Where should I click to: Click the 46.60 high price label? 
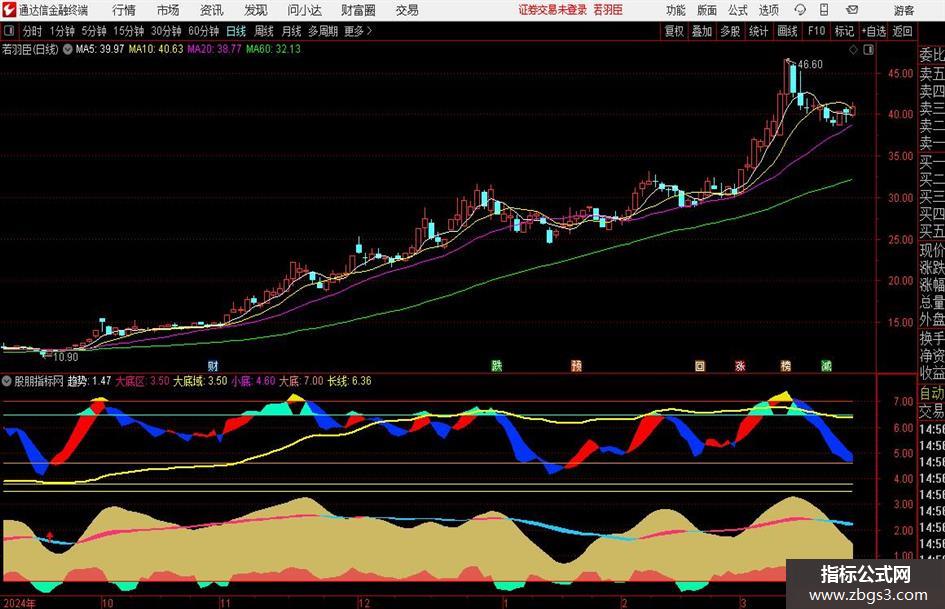810,65
